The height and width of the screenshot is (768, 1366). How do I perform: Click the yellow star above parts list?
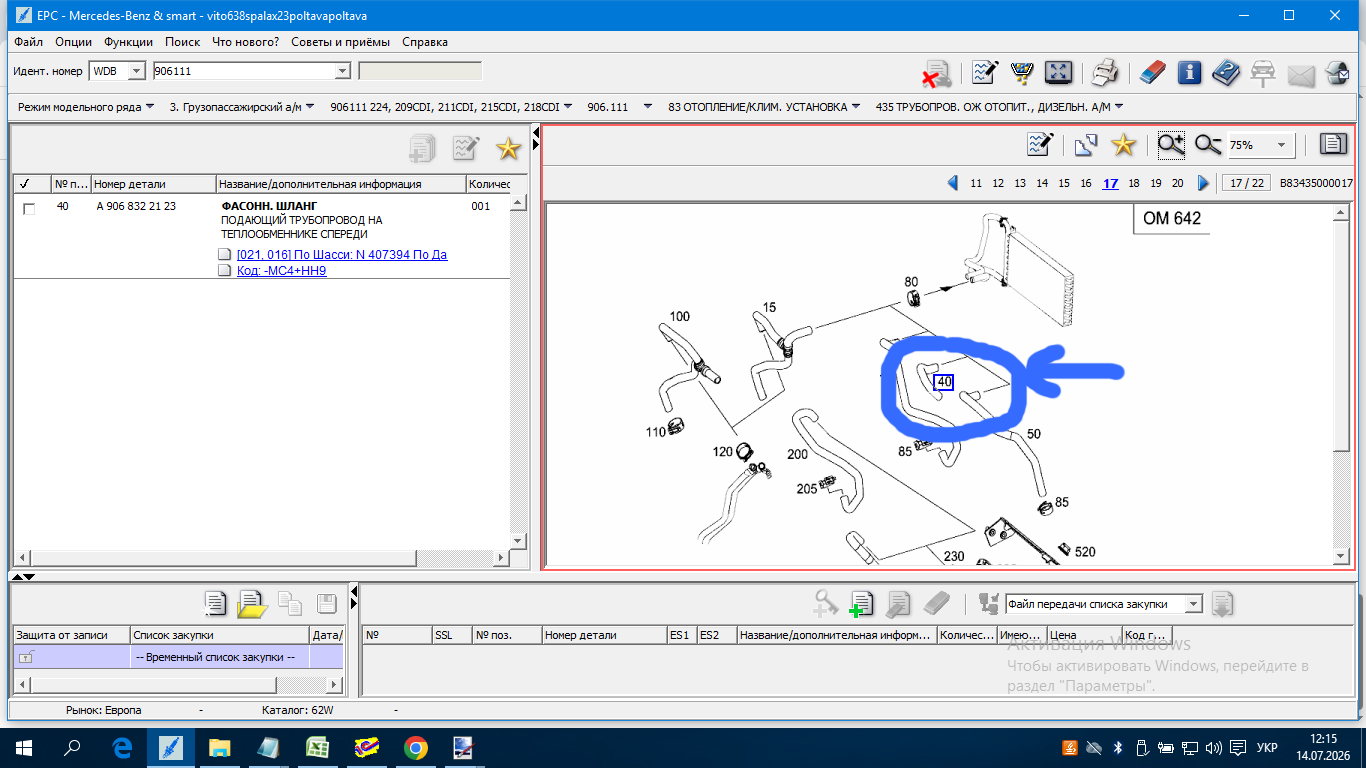[509, 149]
